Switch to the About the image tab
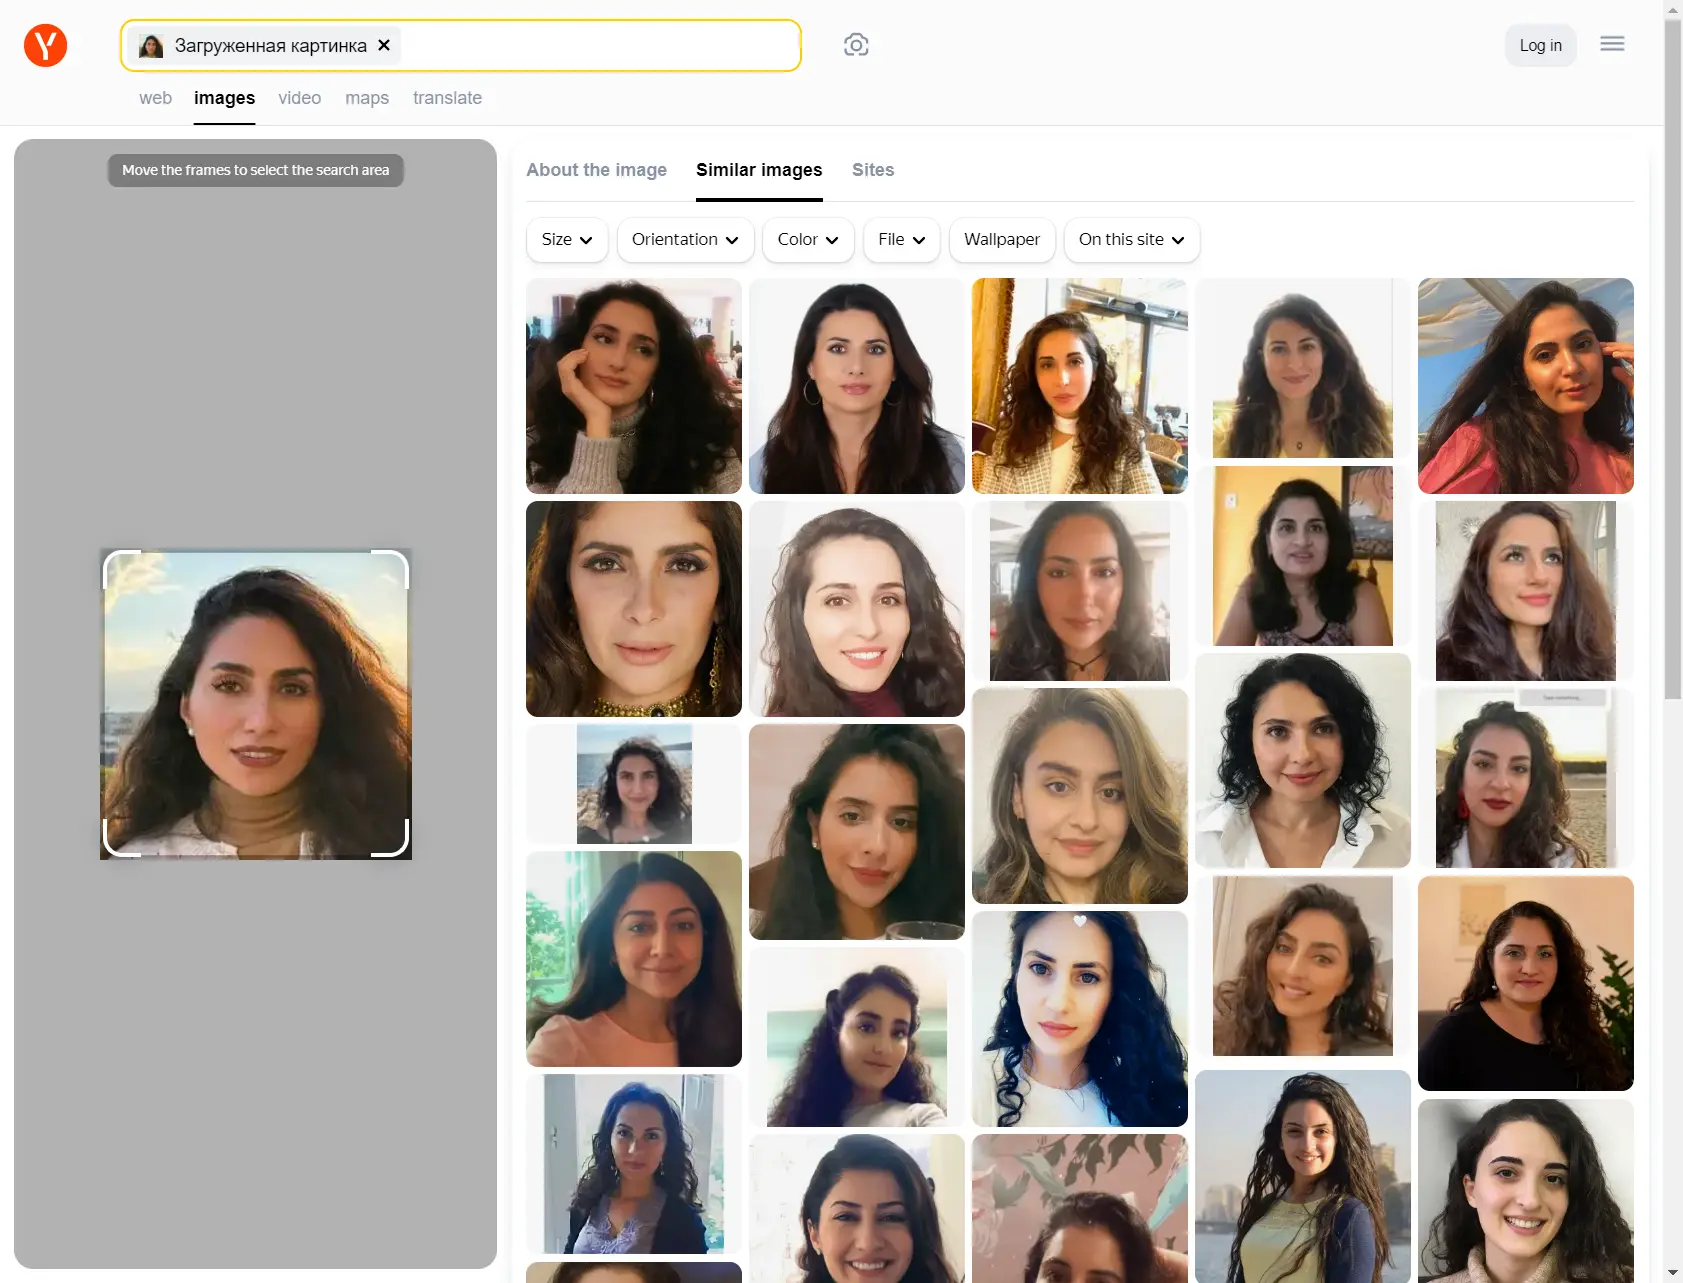This screenshot has width=1683, height=1283. click(x=596, y=170)
